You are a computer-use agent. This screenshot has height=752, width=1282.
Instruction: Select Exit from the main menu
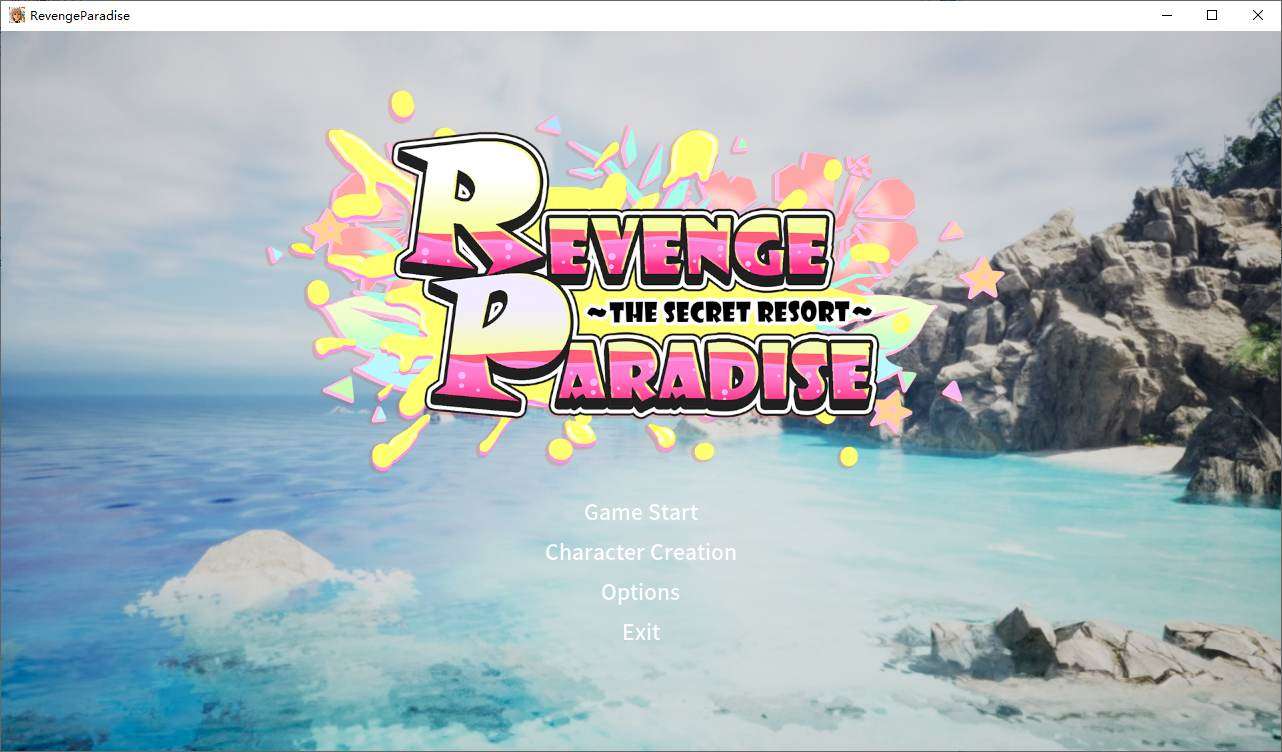coord(640,632)
